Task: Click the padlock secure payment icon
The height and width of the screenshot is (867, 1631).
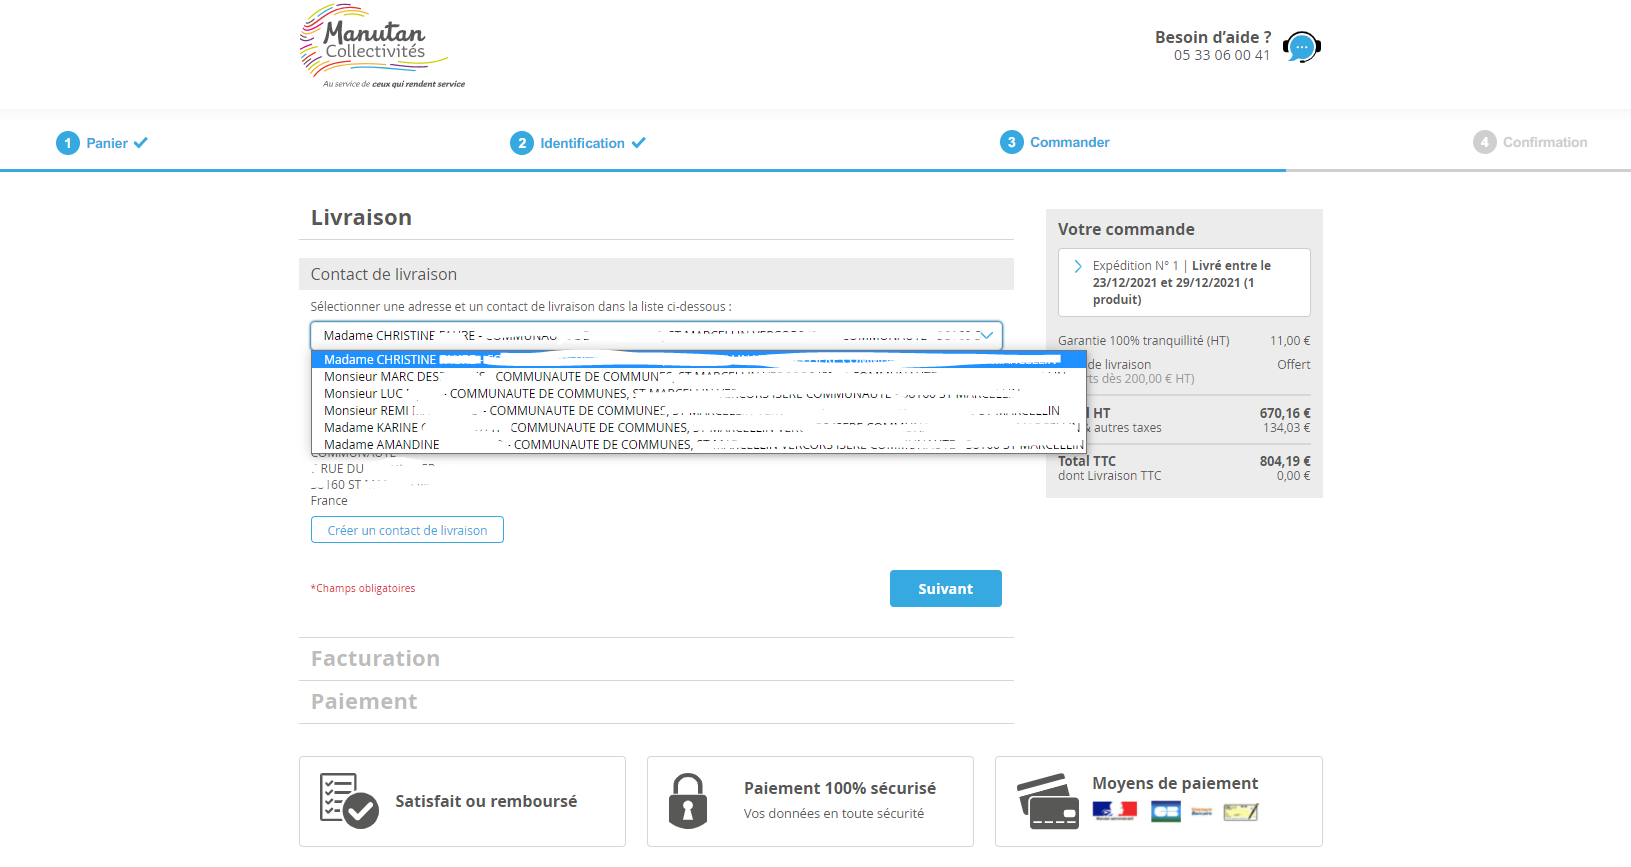Action: click(x=688, y=801)
